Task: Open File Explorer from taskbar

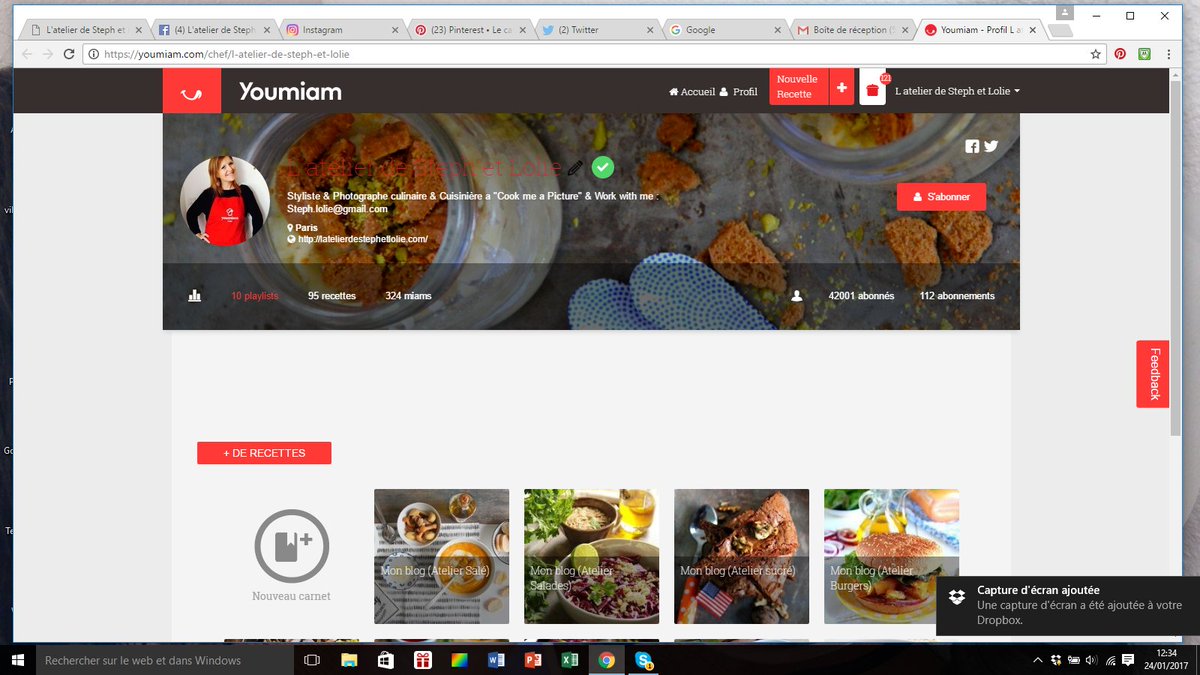Action: [x=349, y=660]
